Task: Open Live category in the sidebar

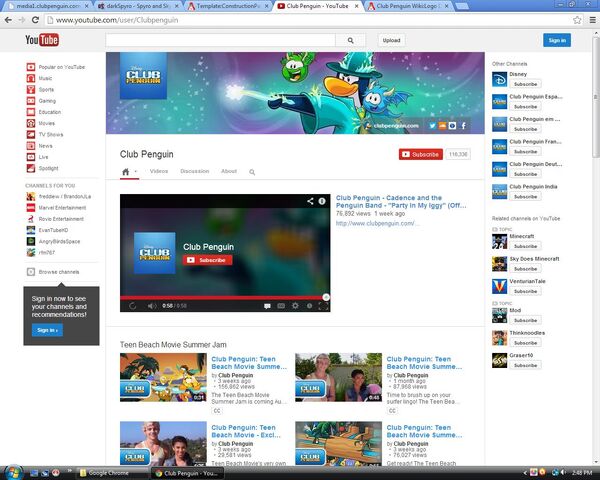Action: [x=38, y=157]
